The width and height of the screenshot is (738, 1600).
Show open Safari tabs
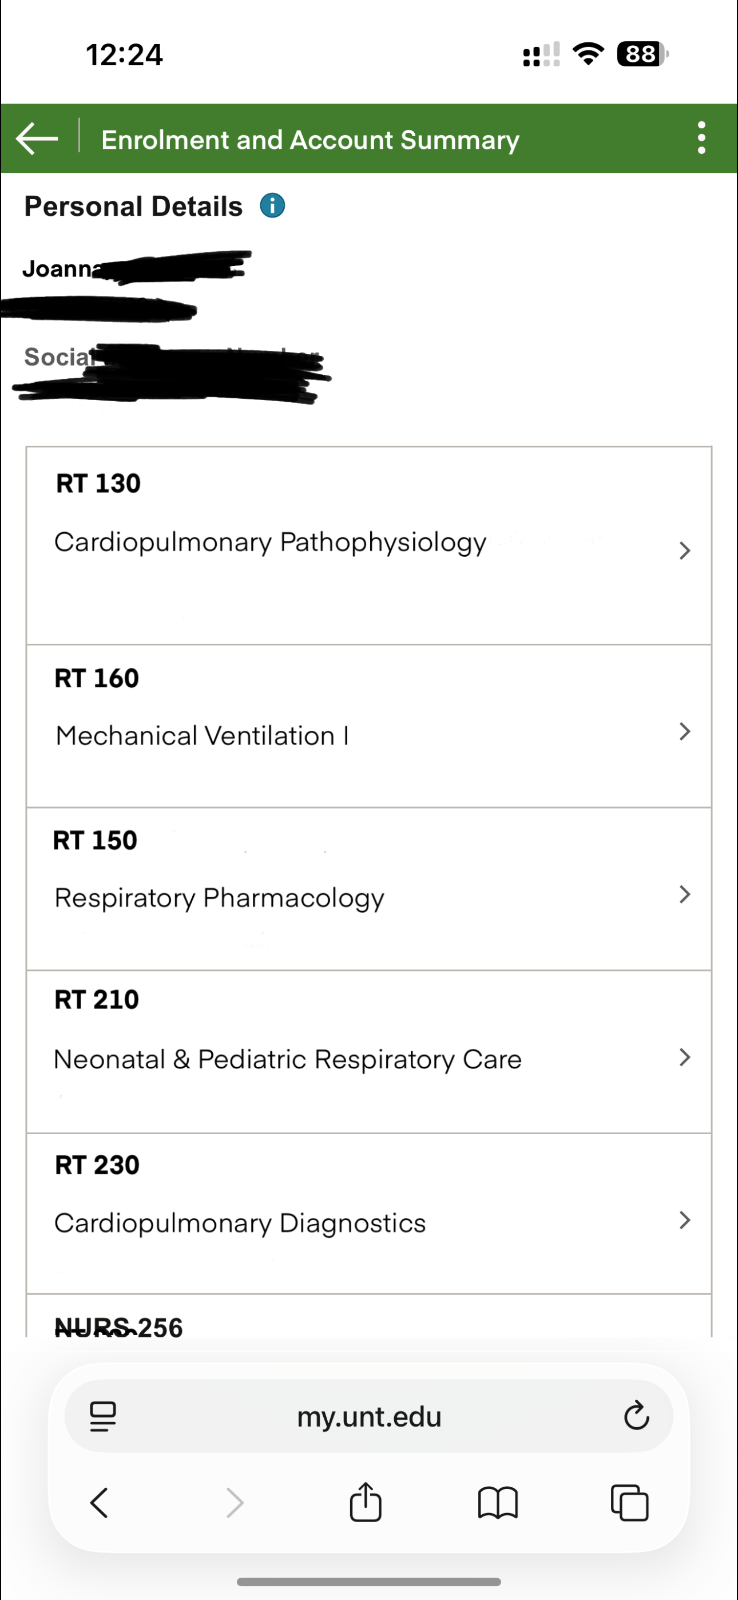click(x=629, y=1502)
